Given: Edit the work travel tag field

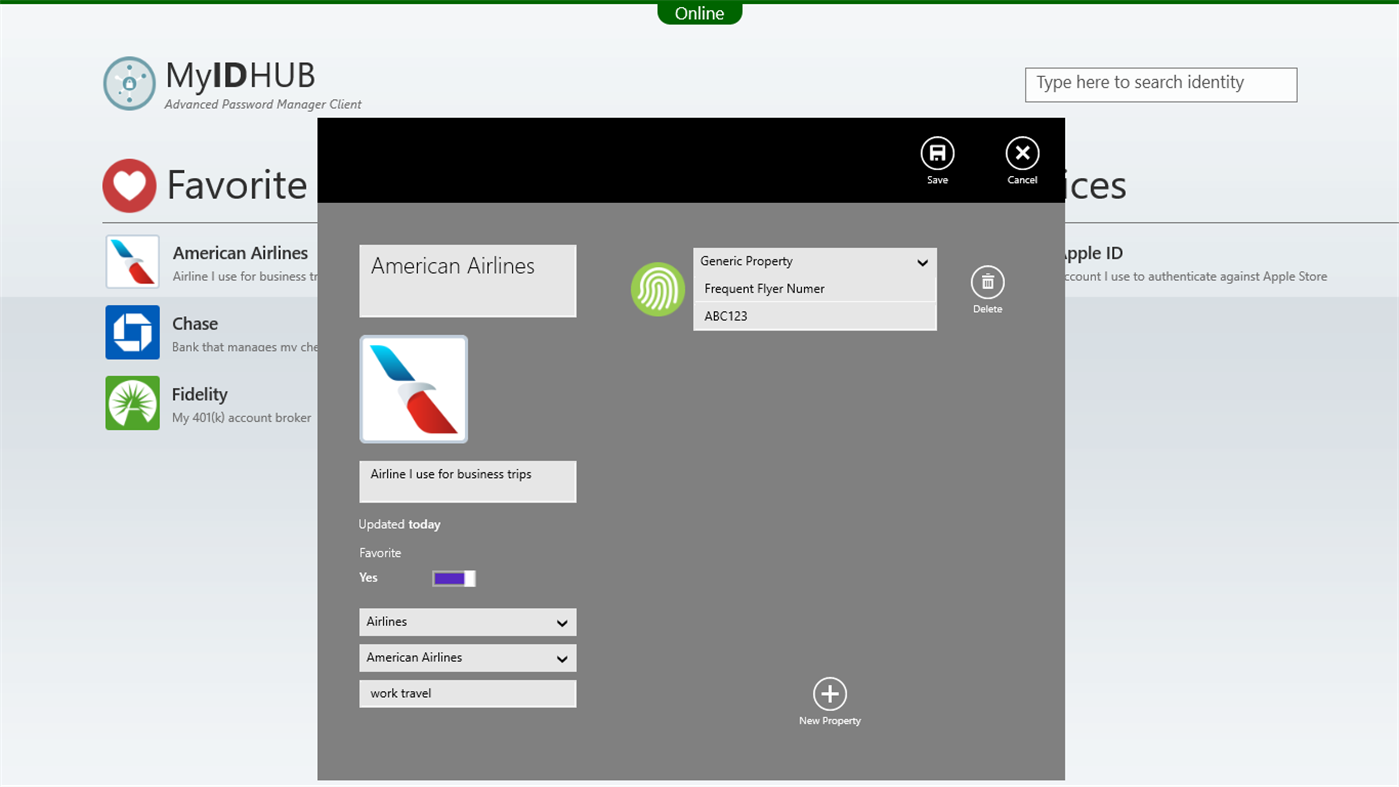Looking at the screenshot, I should click(467, 693).
